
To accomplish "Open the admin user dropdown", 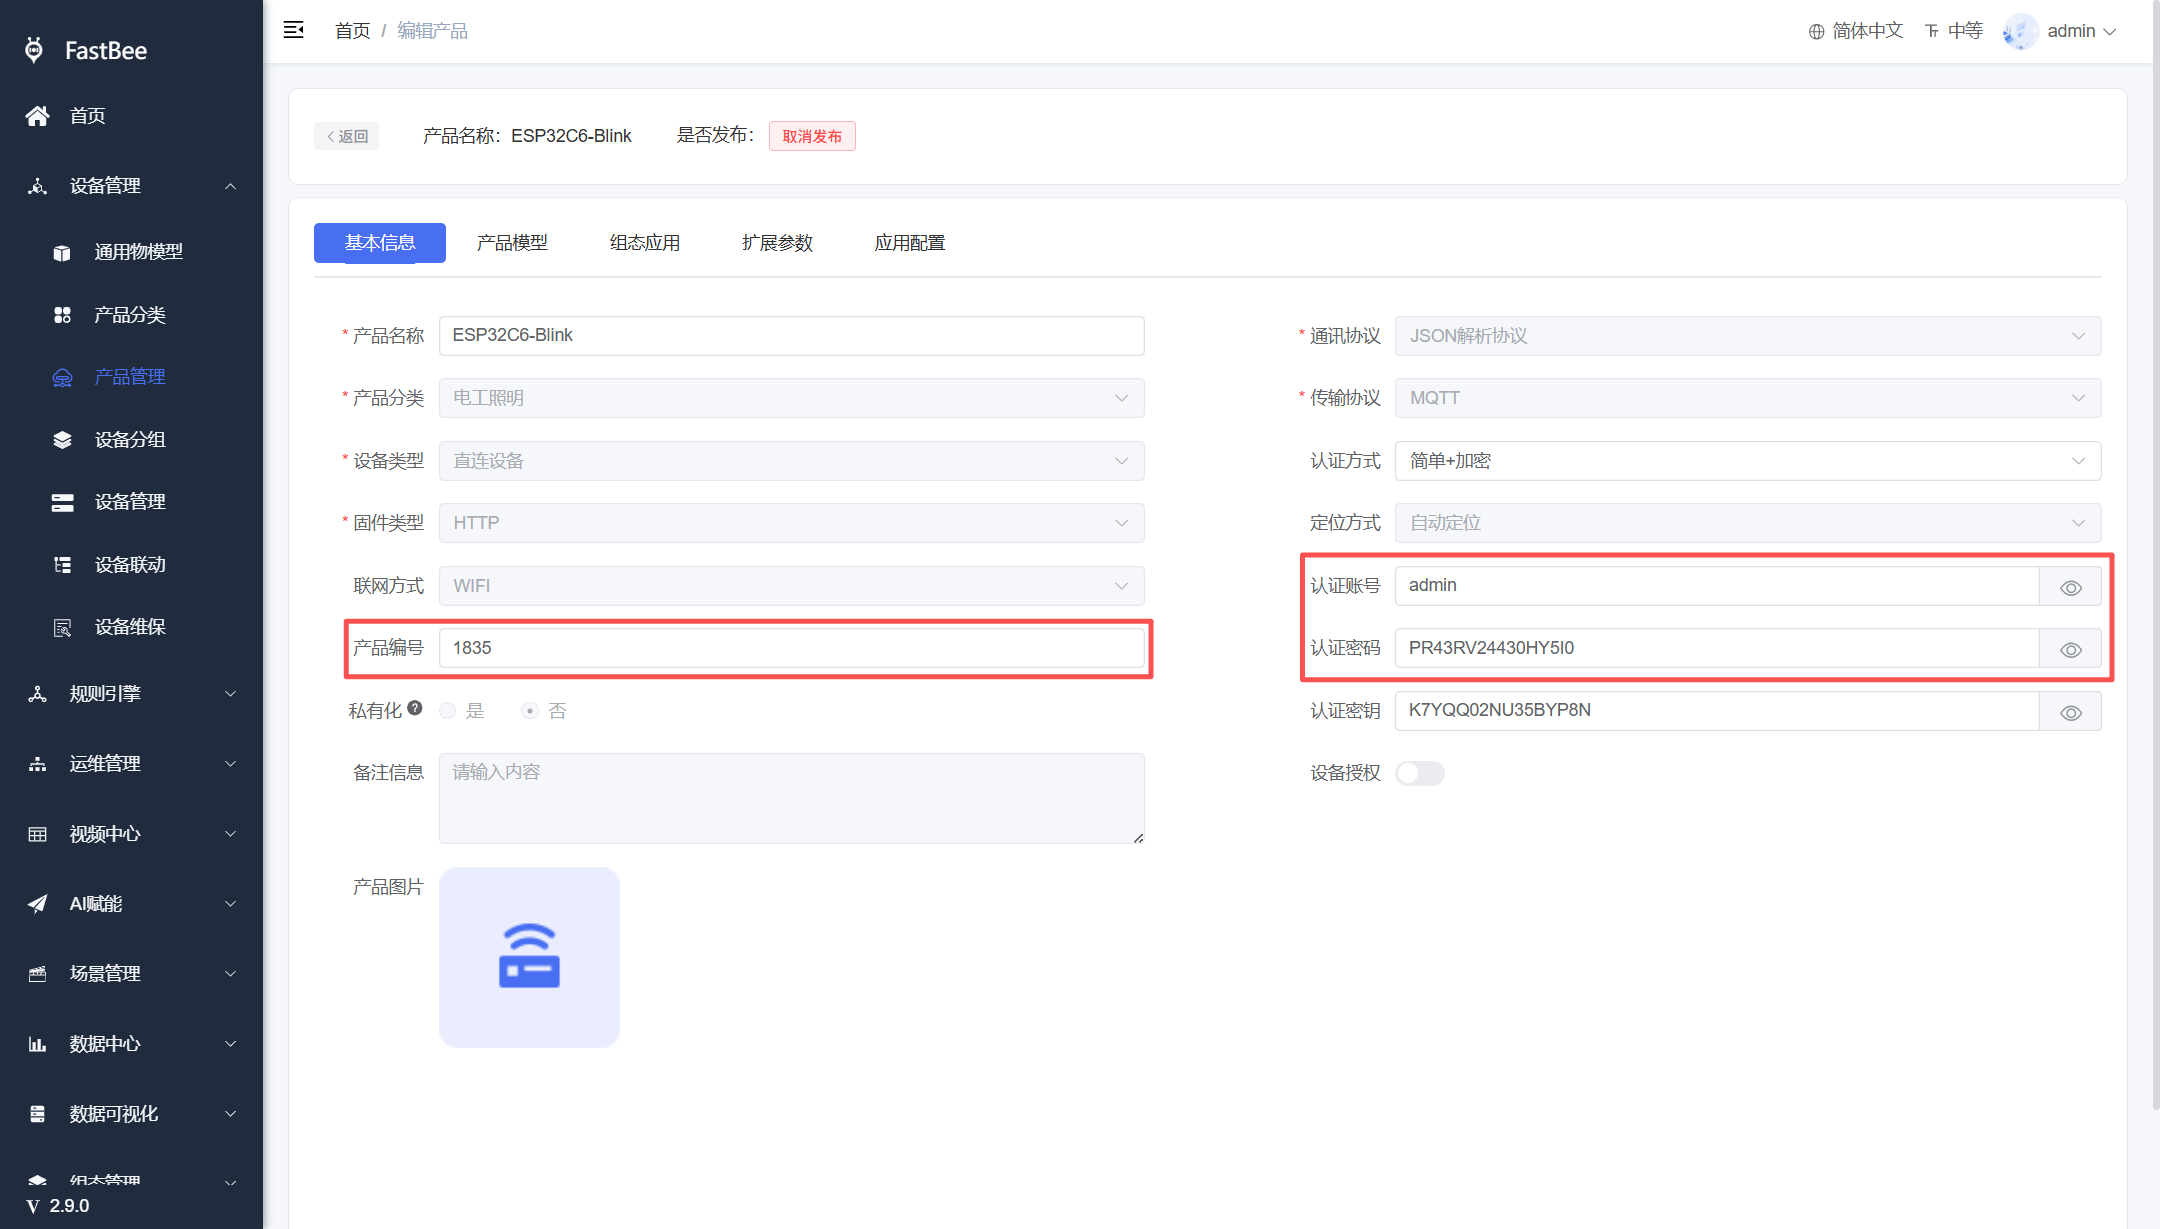I will [x=2062, y=31].
